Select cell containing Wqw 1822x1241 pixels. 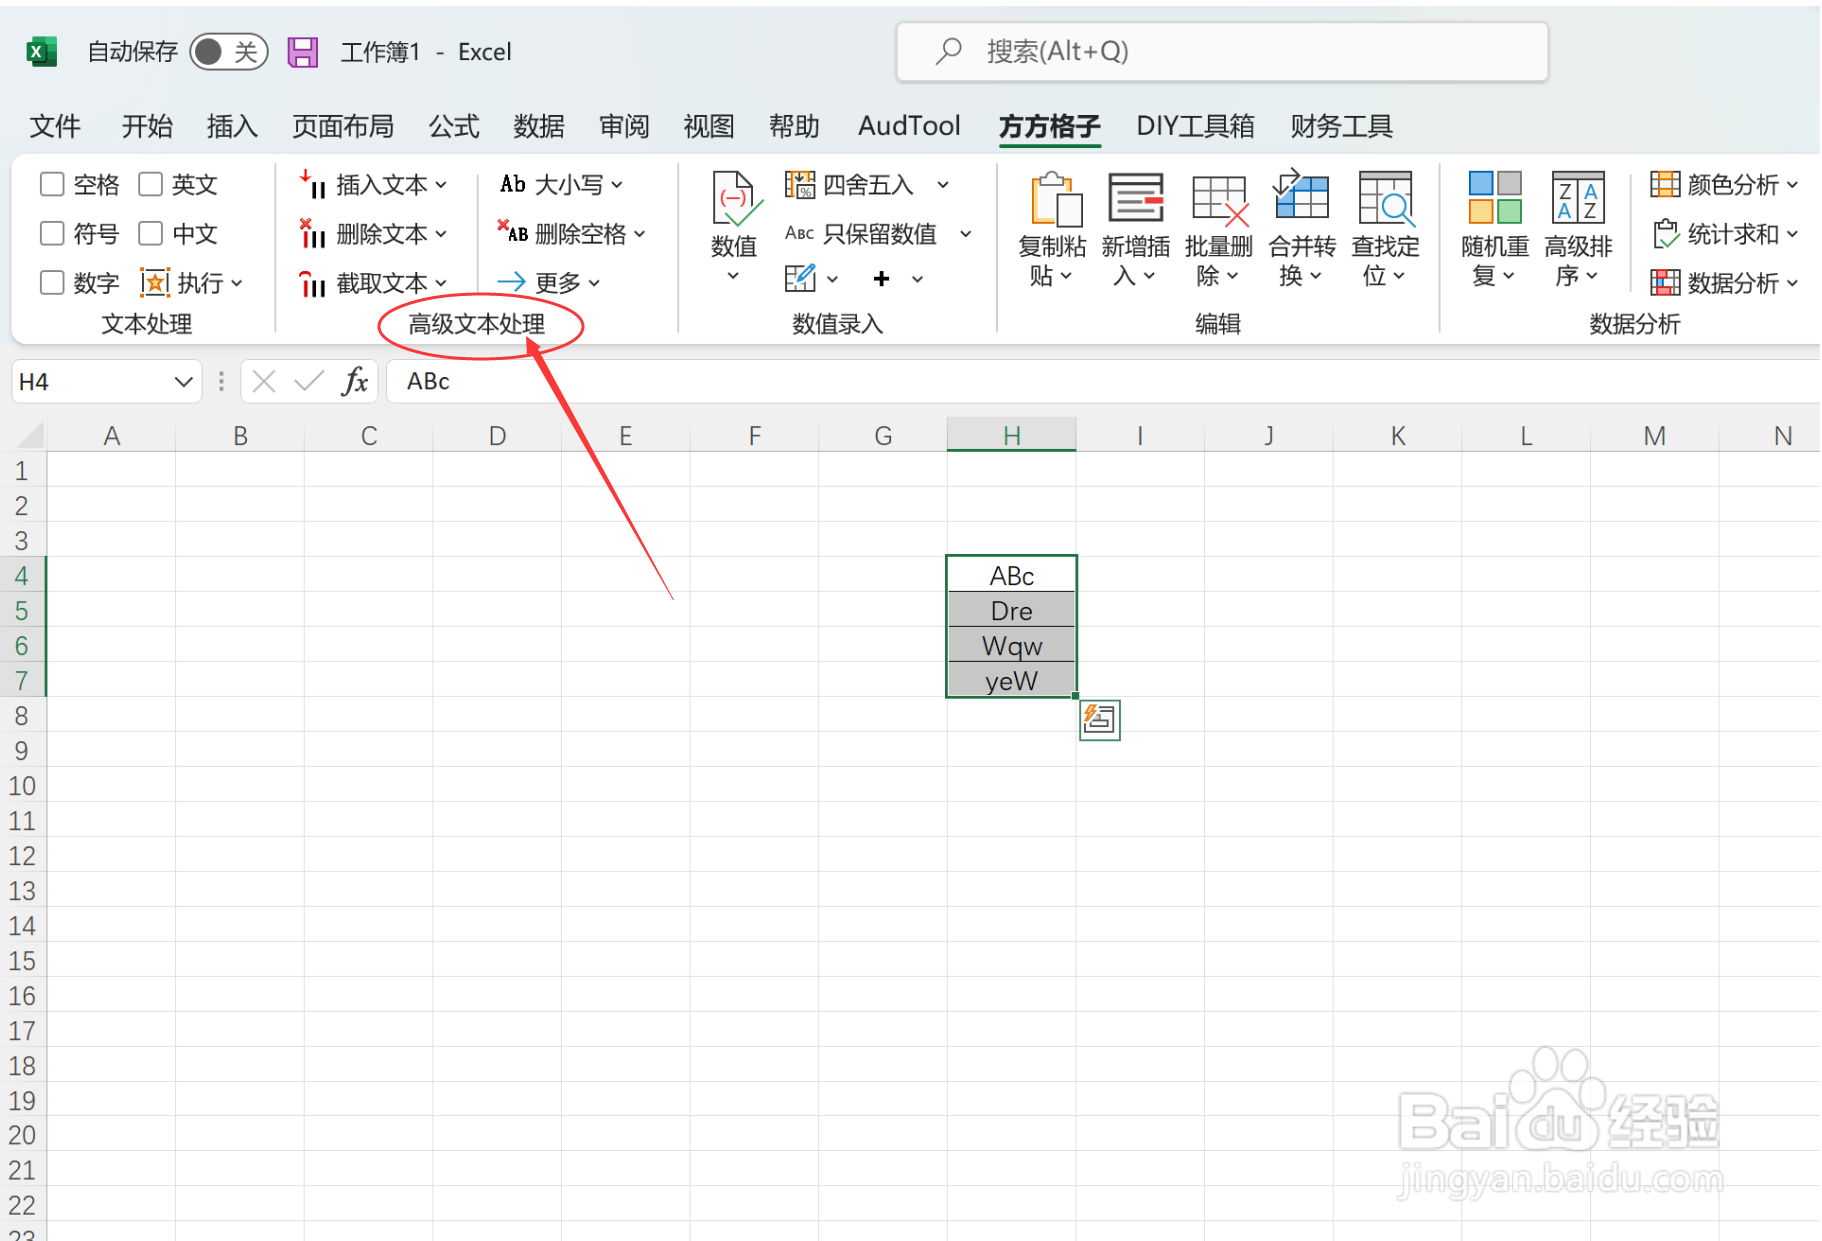coord(1011,645)
